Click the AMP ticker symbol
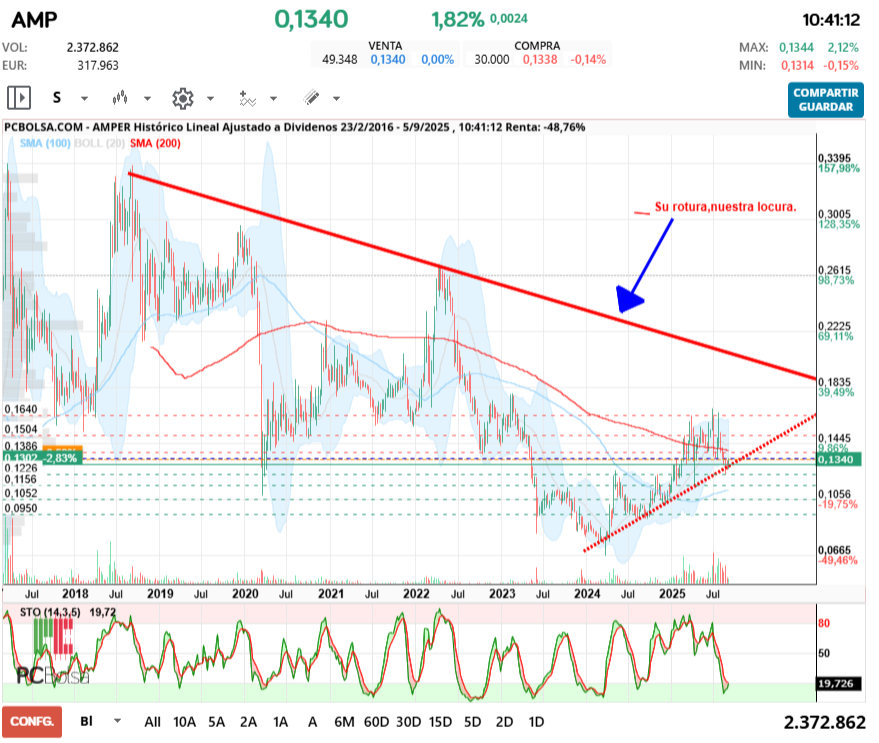879x743 pixels. (x=34, y=20)
